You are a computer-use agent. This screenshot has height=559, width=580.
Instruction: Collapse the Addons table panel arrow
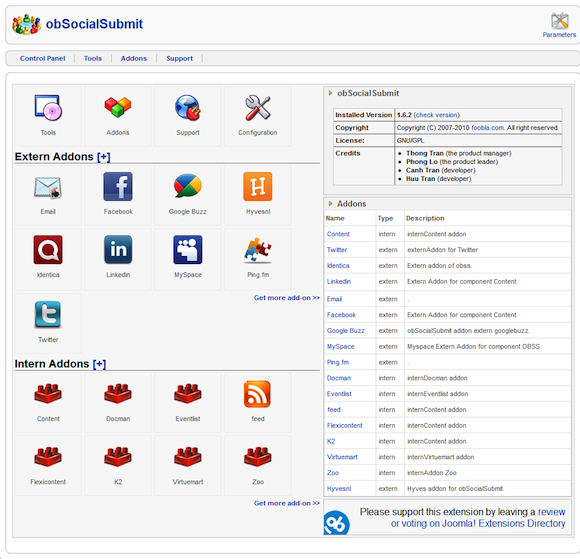[x=331, y=203]
